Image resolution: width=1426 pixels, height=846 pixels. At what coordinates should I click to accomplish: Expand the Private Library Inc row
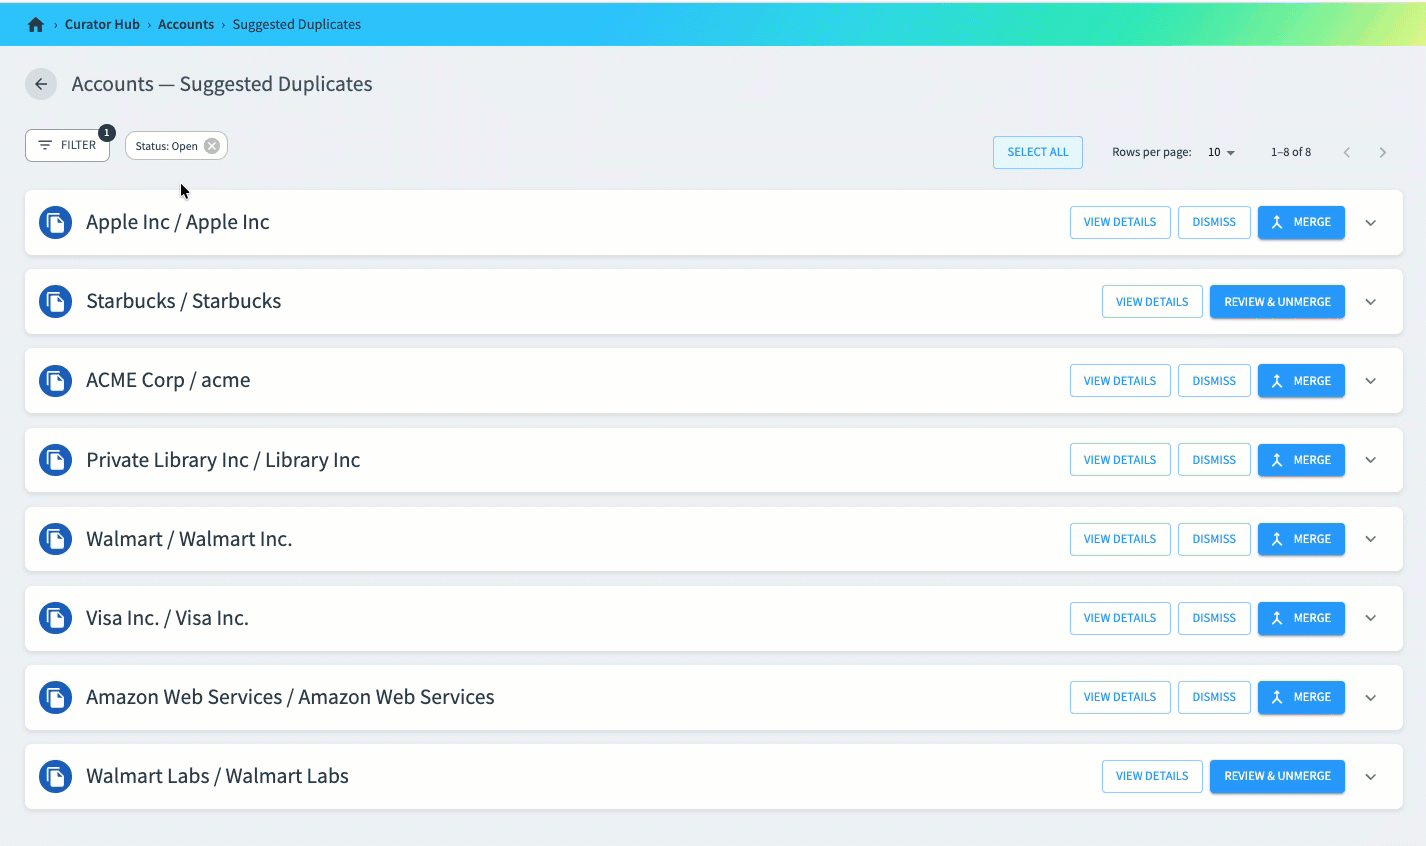(1371, 460)
